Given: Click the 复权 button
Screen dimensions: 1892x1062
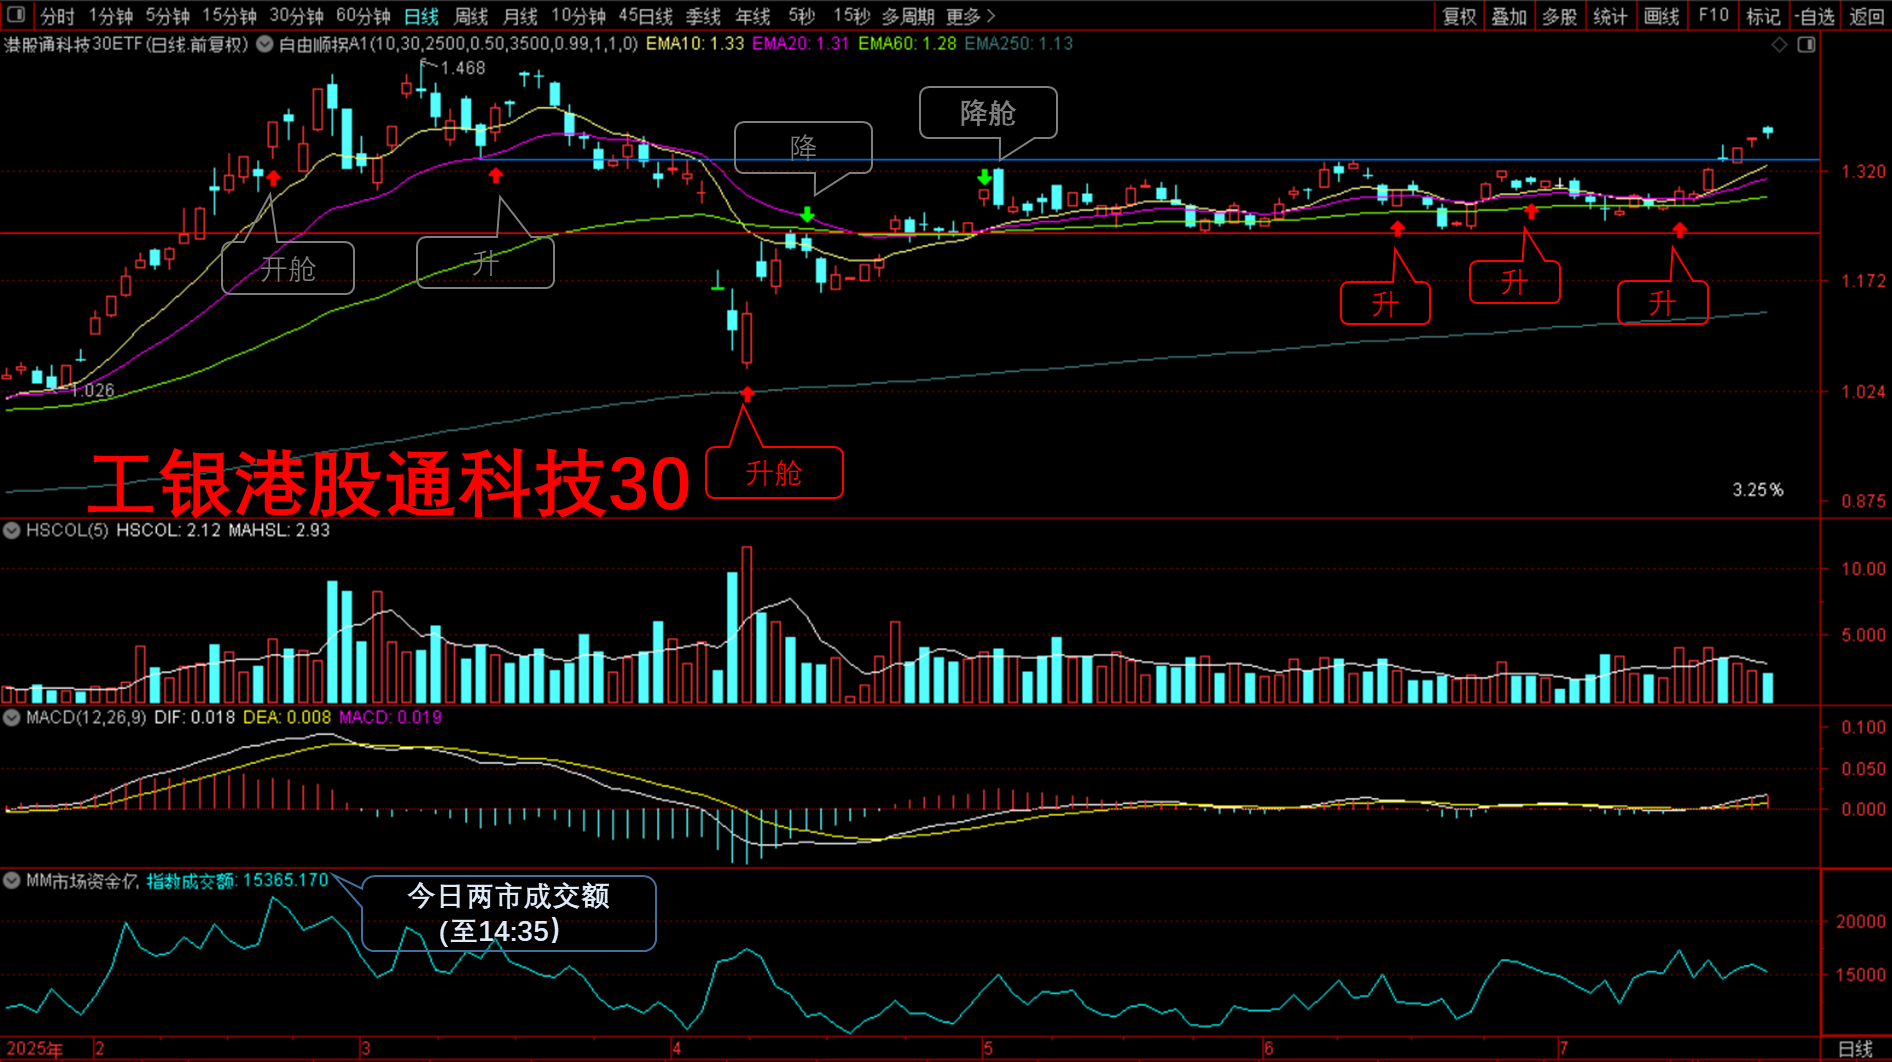Looking at the screenshot, I should click(x=1459, y=16).
